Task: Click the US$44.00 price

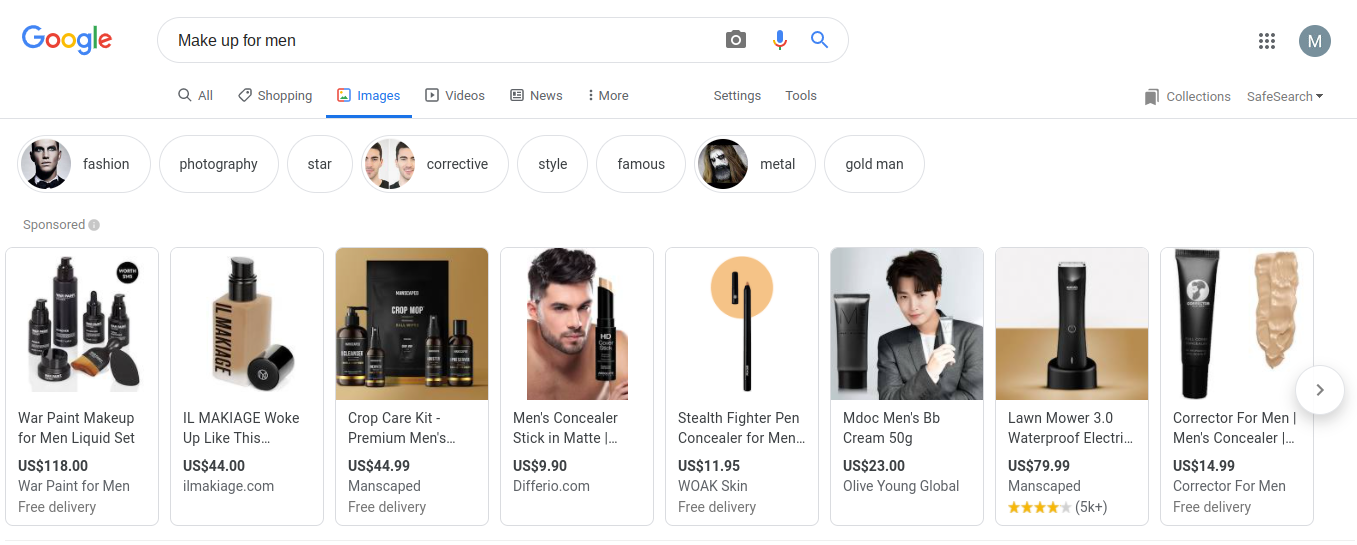Action: point(214,466)
